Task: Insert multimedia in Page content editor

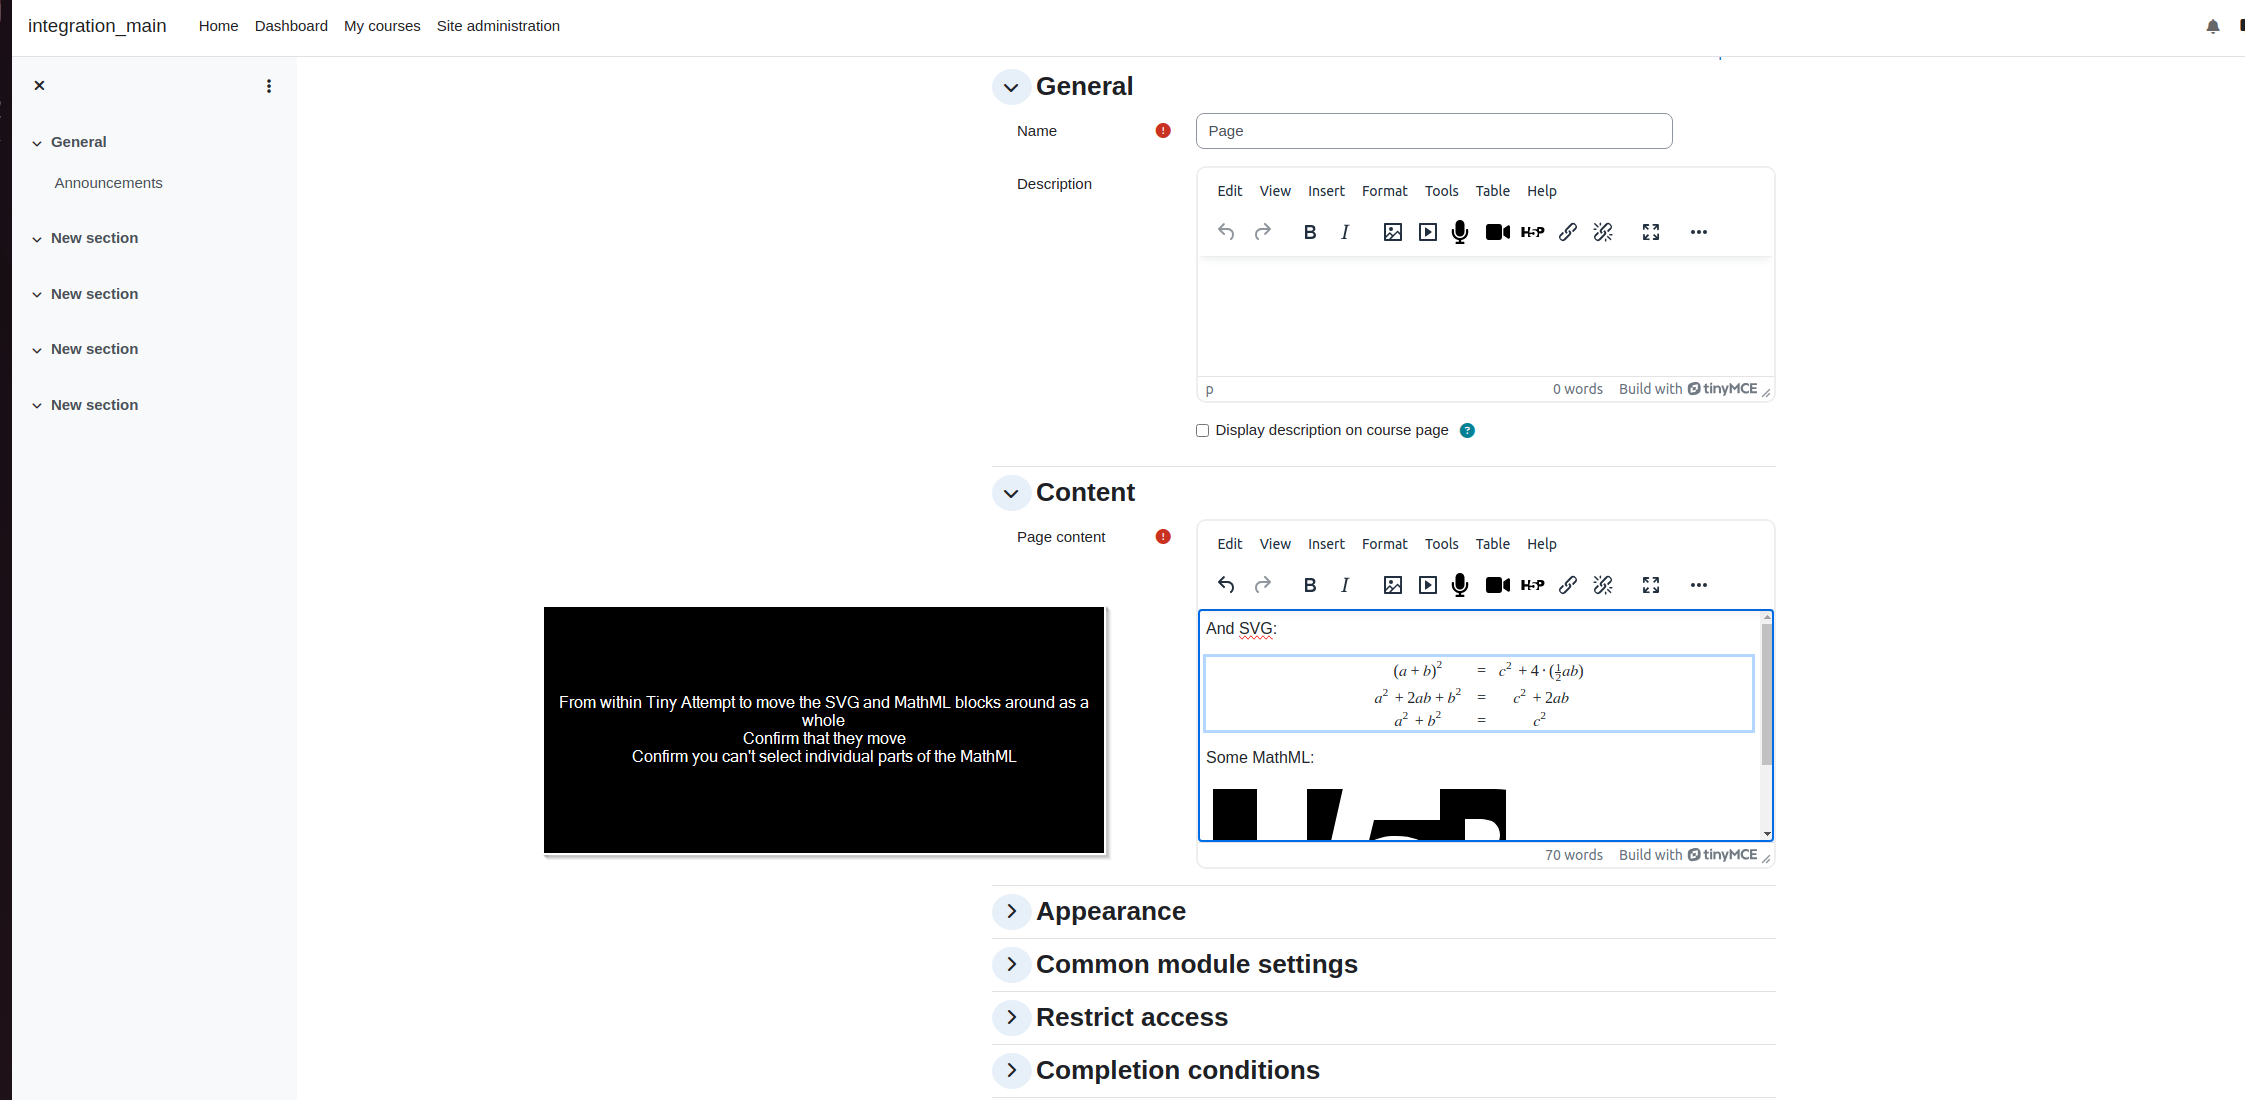Action: pyautogui.click(x=1428, y=585)
